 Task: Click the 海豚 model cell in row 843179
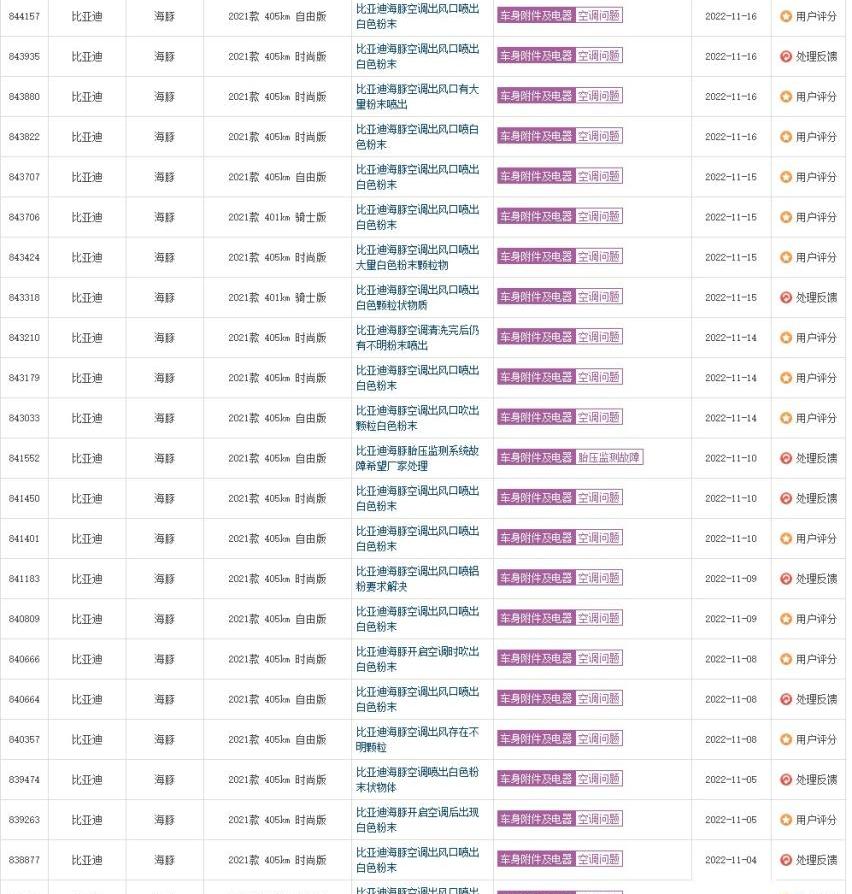click(x=164, y=378)
